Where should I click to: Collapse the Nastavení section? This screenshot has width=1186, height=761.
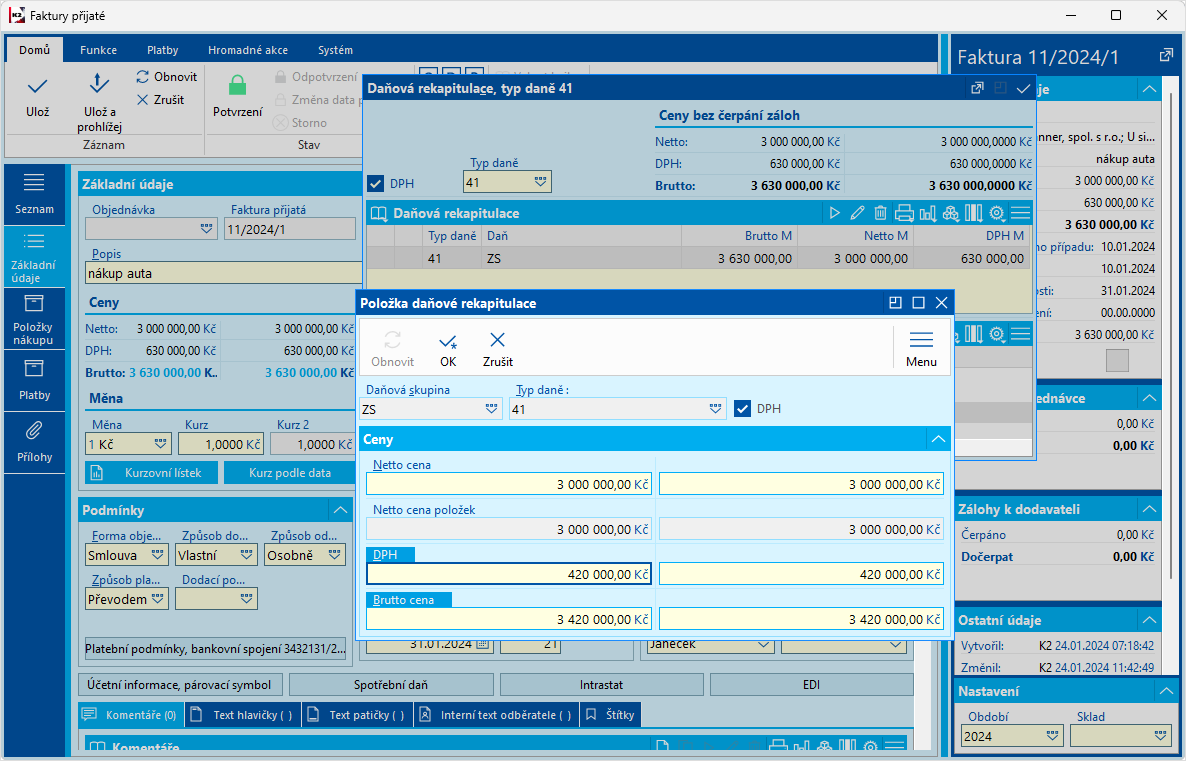click(1164, 691)
